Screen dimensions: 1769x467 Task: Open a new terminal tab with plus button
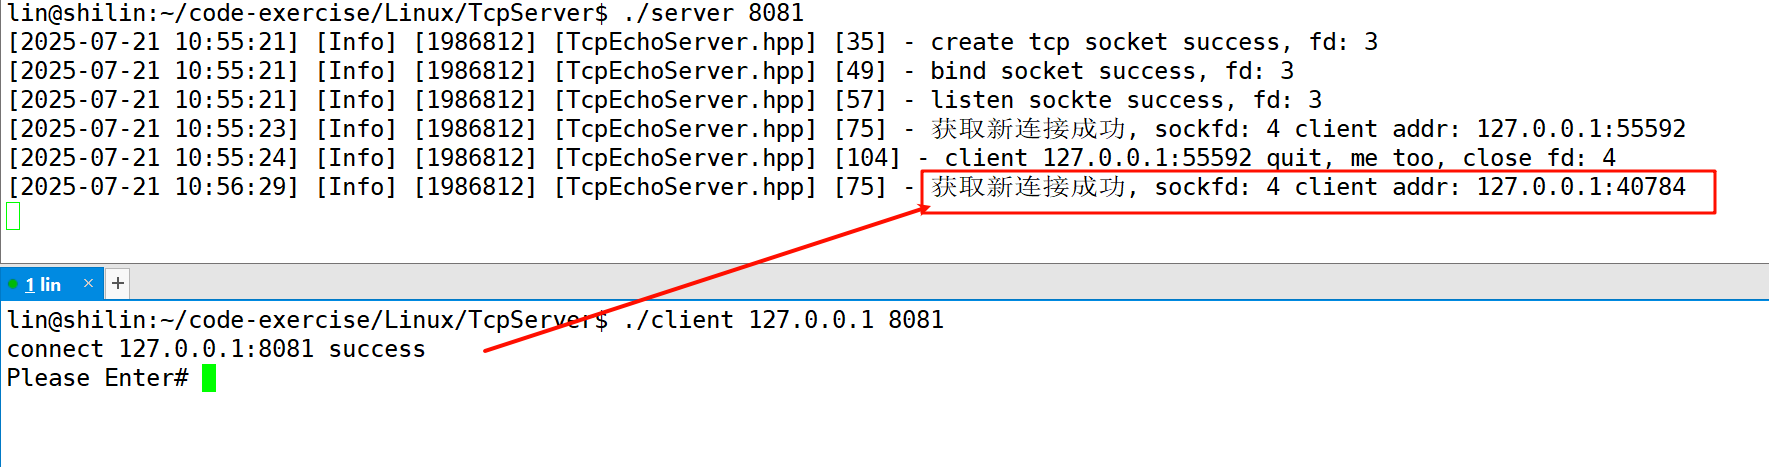pyautogui.click(x=118, y=283)
